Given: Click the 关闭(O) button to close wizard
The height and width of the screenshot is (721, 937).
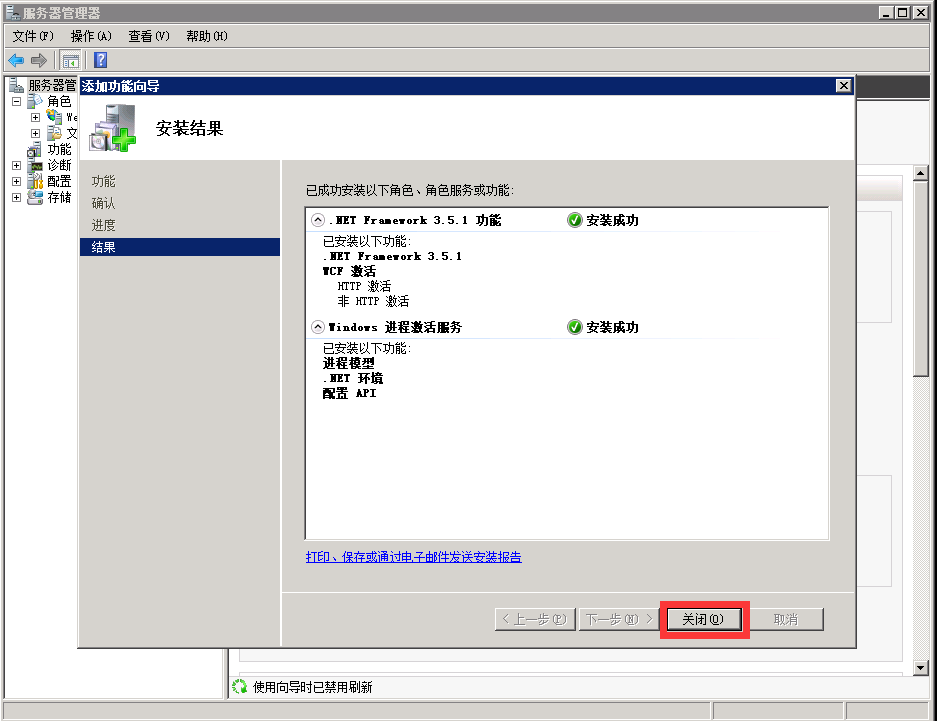Looking at the screenshot, I should 704,619.
